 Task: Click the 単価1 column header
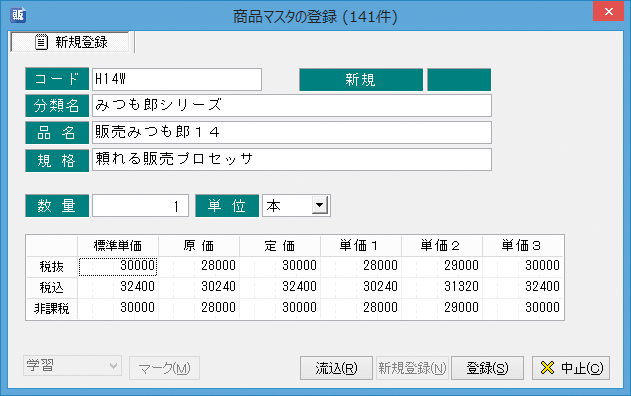361,245
